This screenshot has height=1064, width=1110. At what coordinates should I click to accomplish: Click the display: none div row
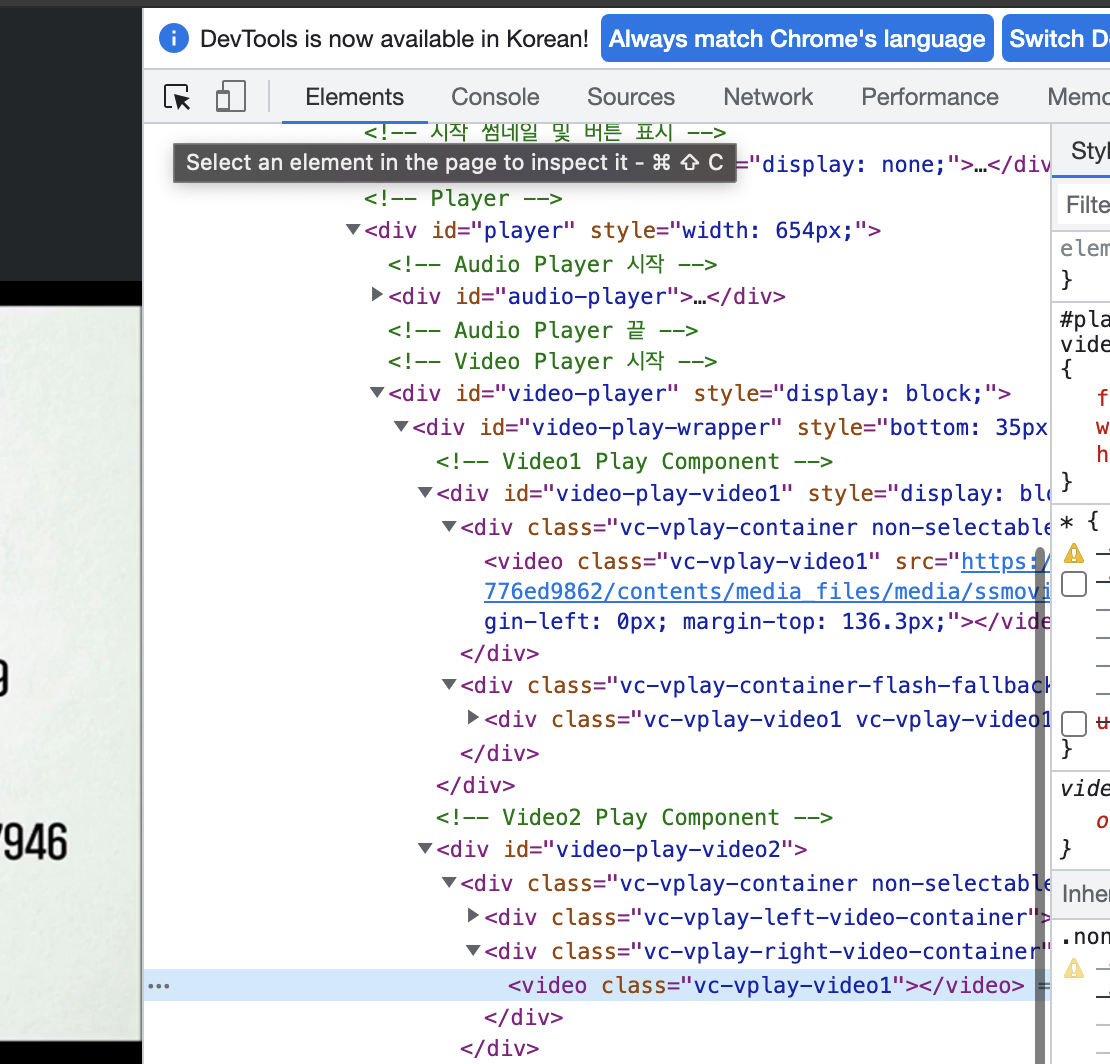(893, 164)
